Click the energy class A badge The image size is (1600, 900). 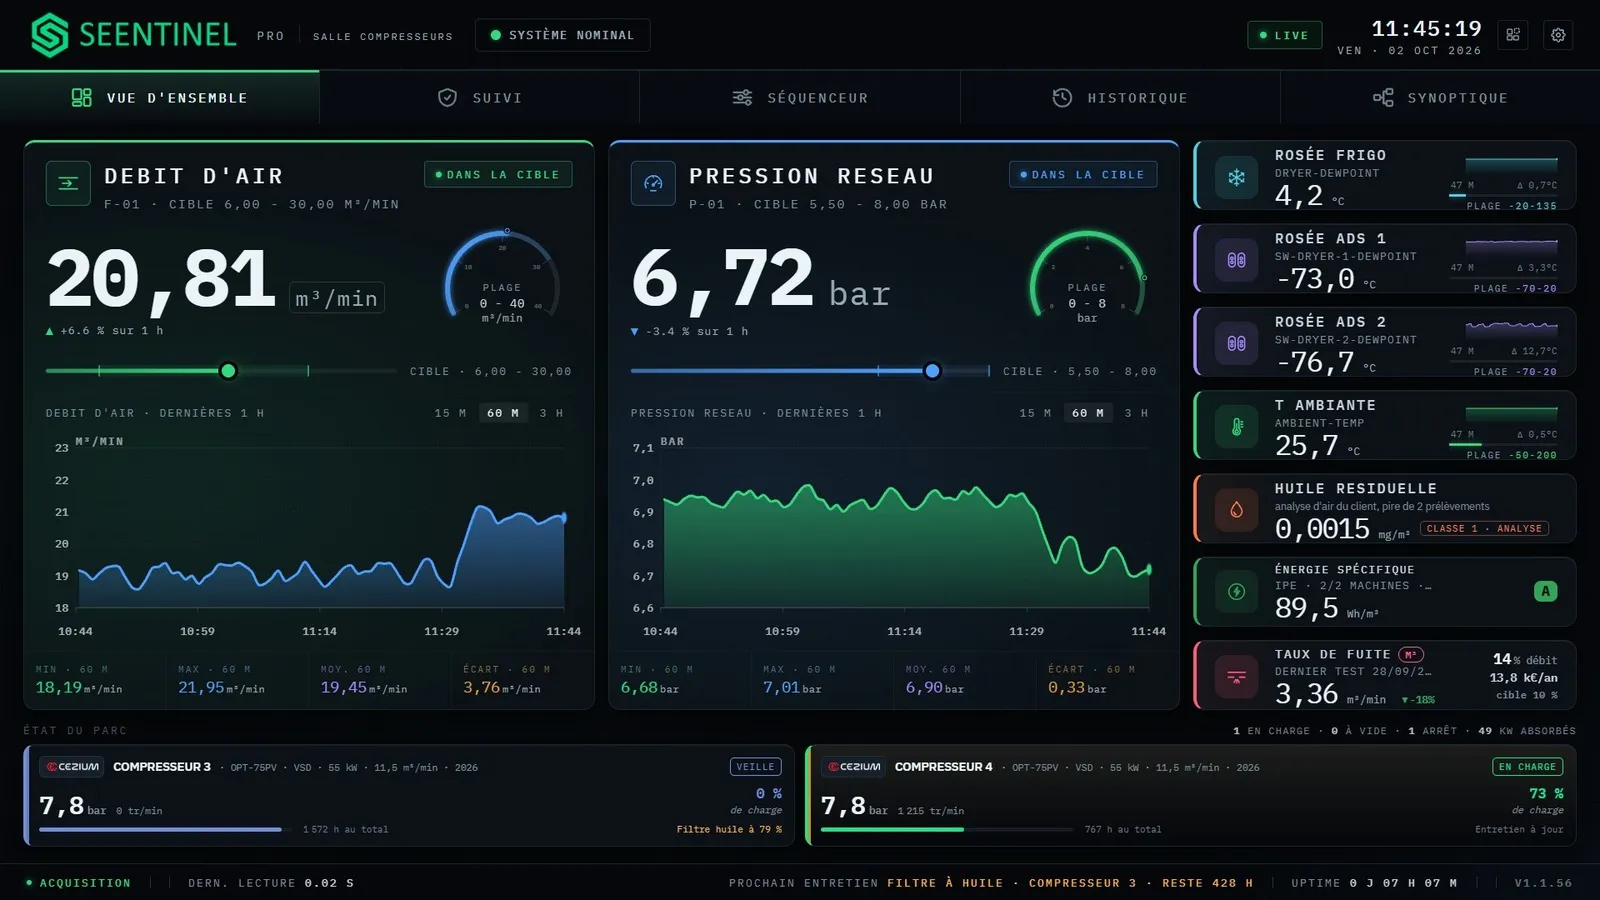[1545, 591]
